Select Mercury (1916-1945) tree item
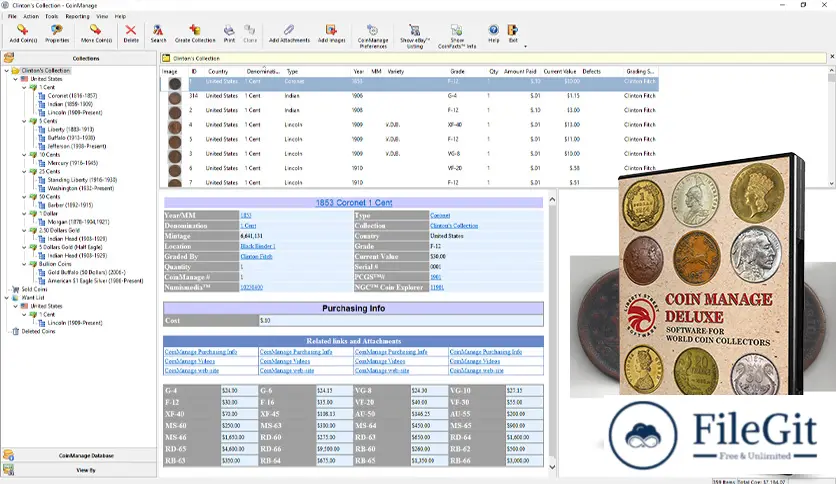This screenshot has height=484, width=836. (x=73, y=163)
